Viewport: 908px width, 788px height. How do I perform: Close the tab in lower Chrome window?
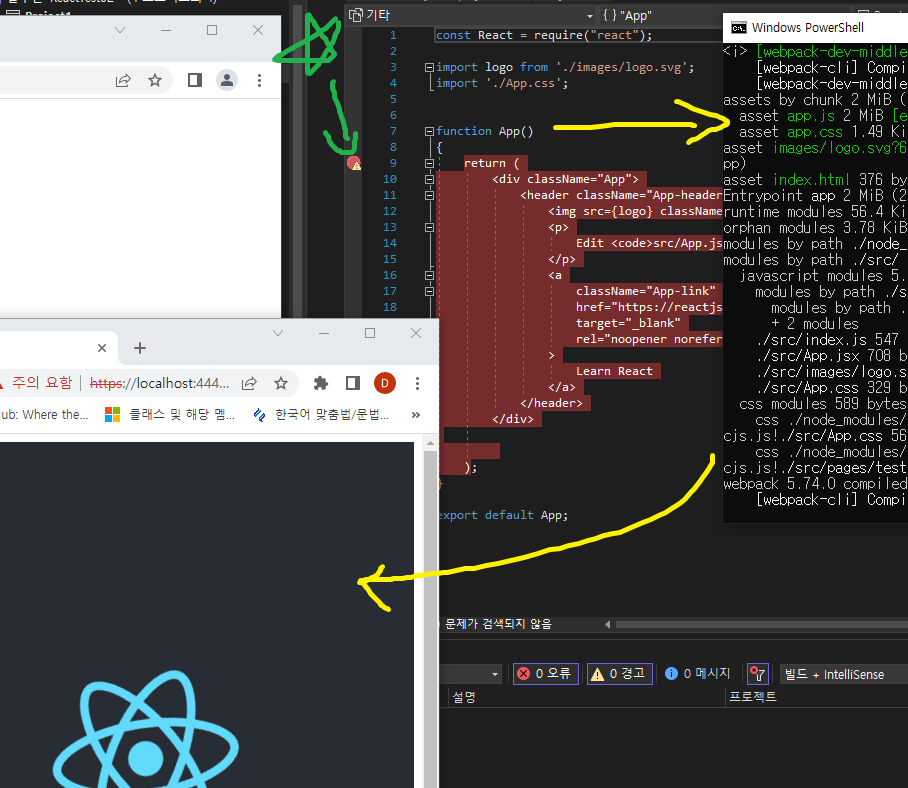click(x=102, y=348)
